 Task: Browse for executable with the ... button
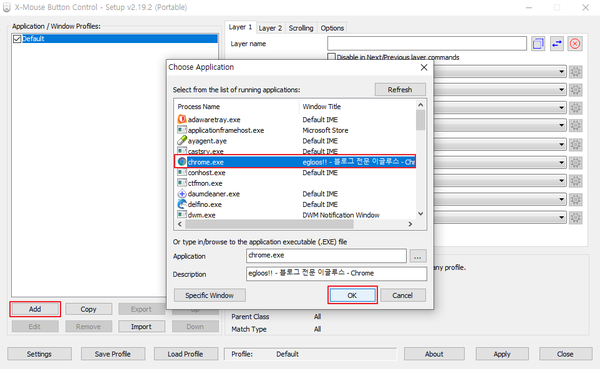click(x=417, y=256)
